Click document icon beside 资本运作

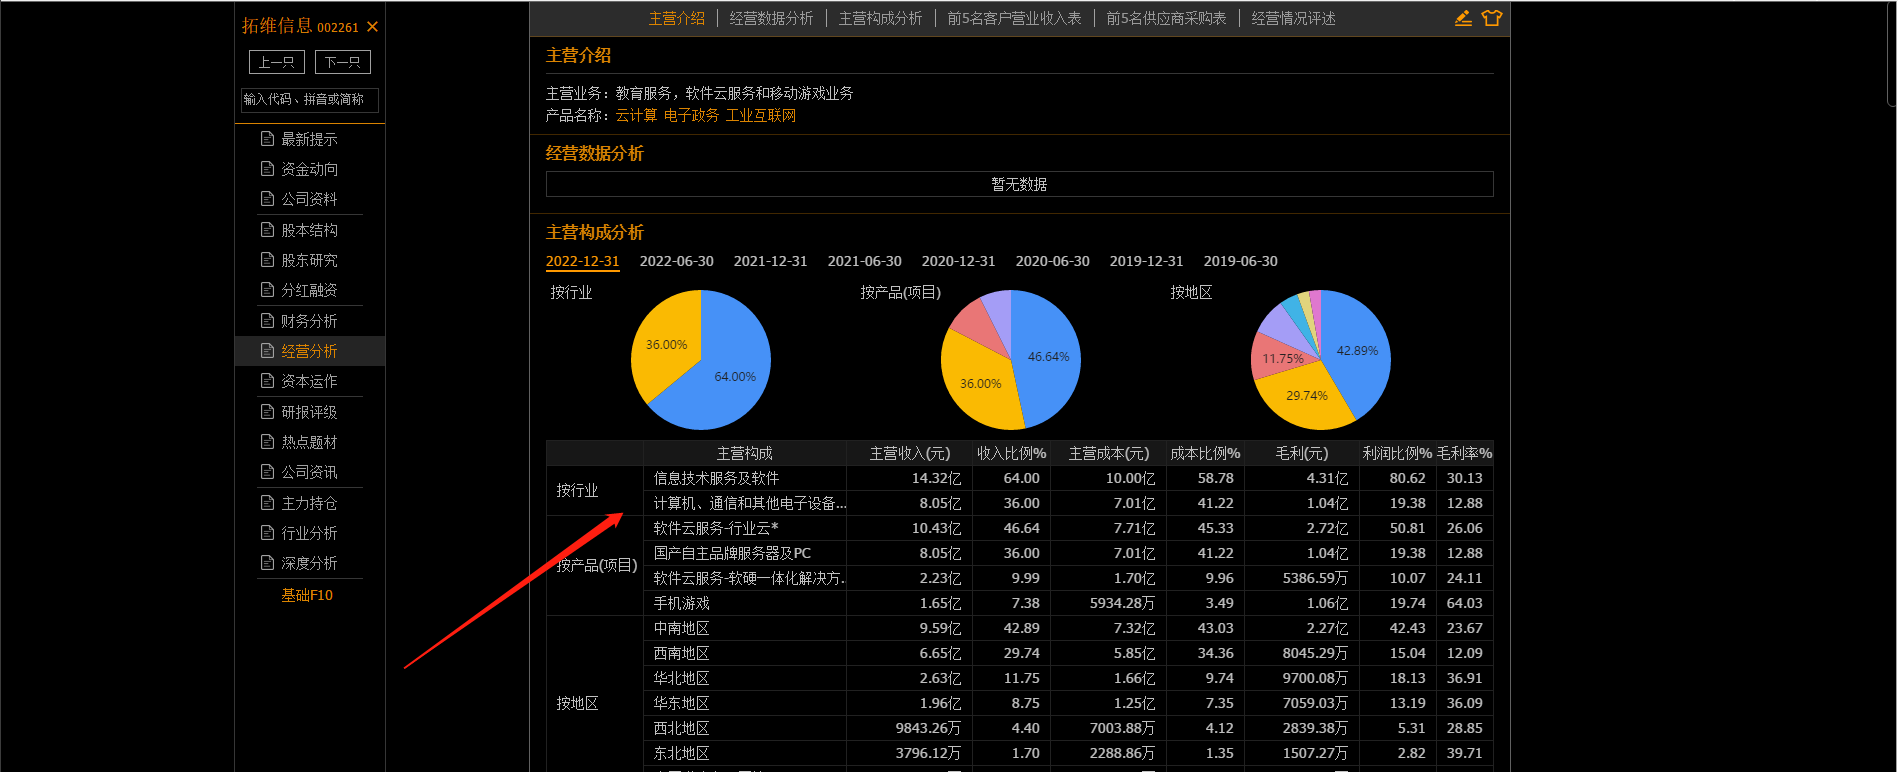click(267, 380)
